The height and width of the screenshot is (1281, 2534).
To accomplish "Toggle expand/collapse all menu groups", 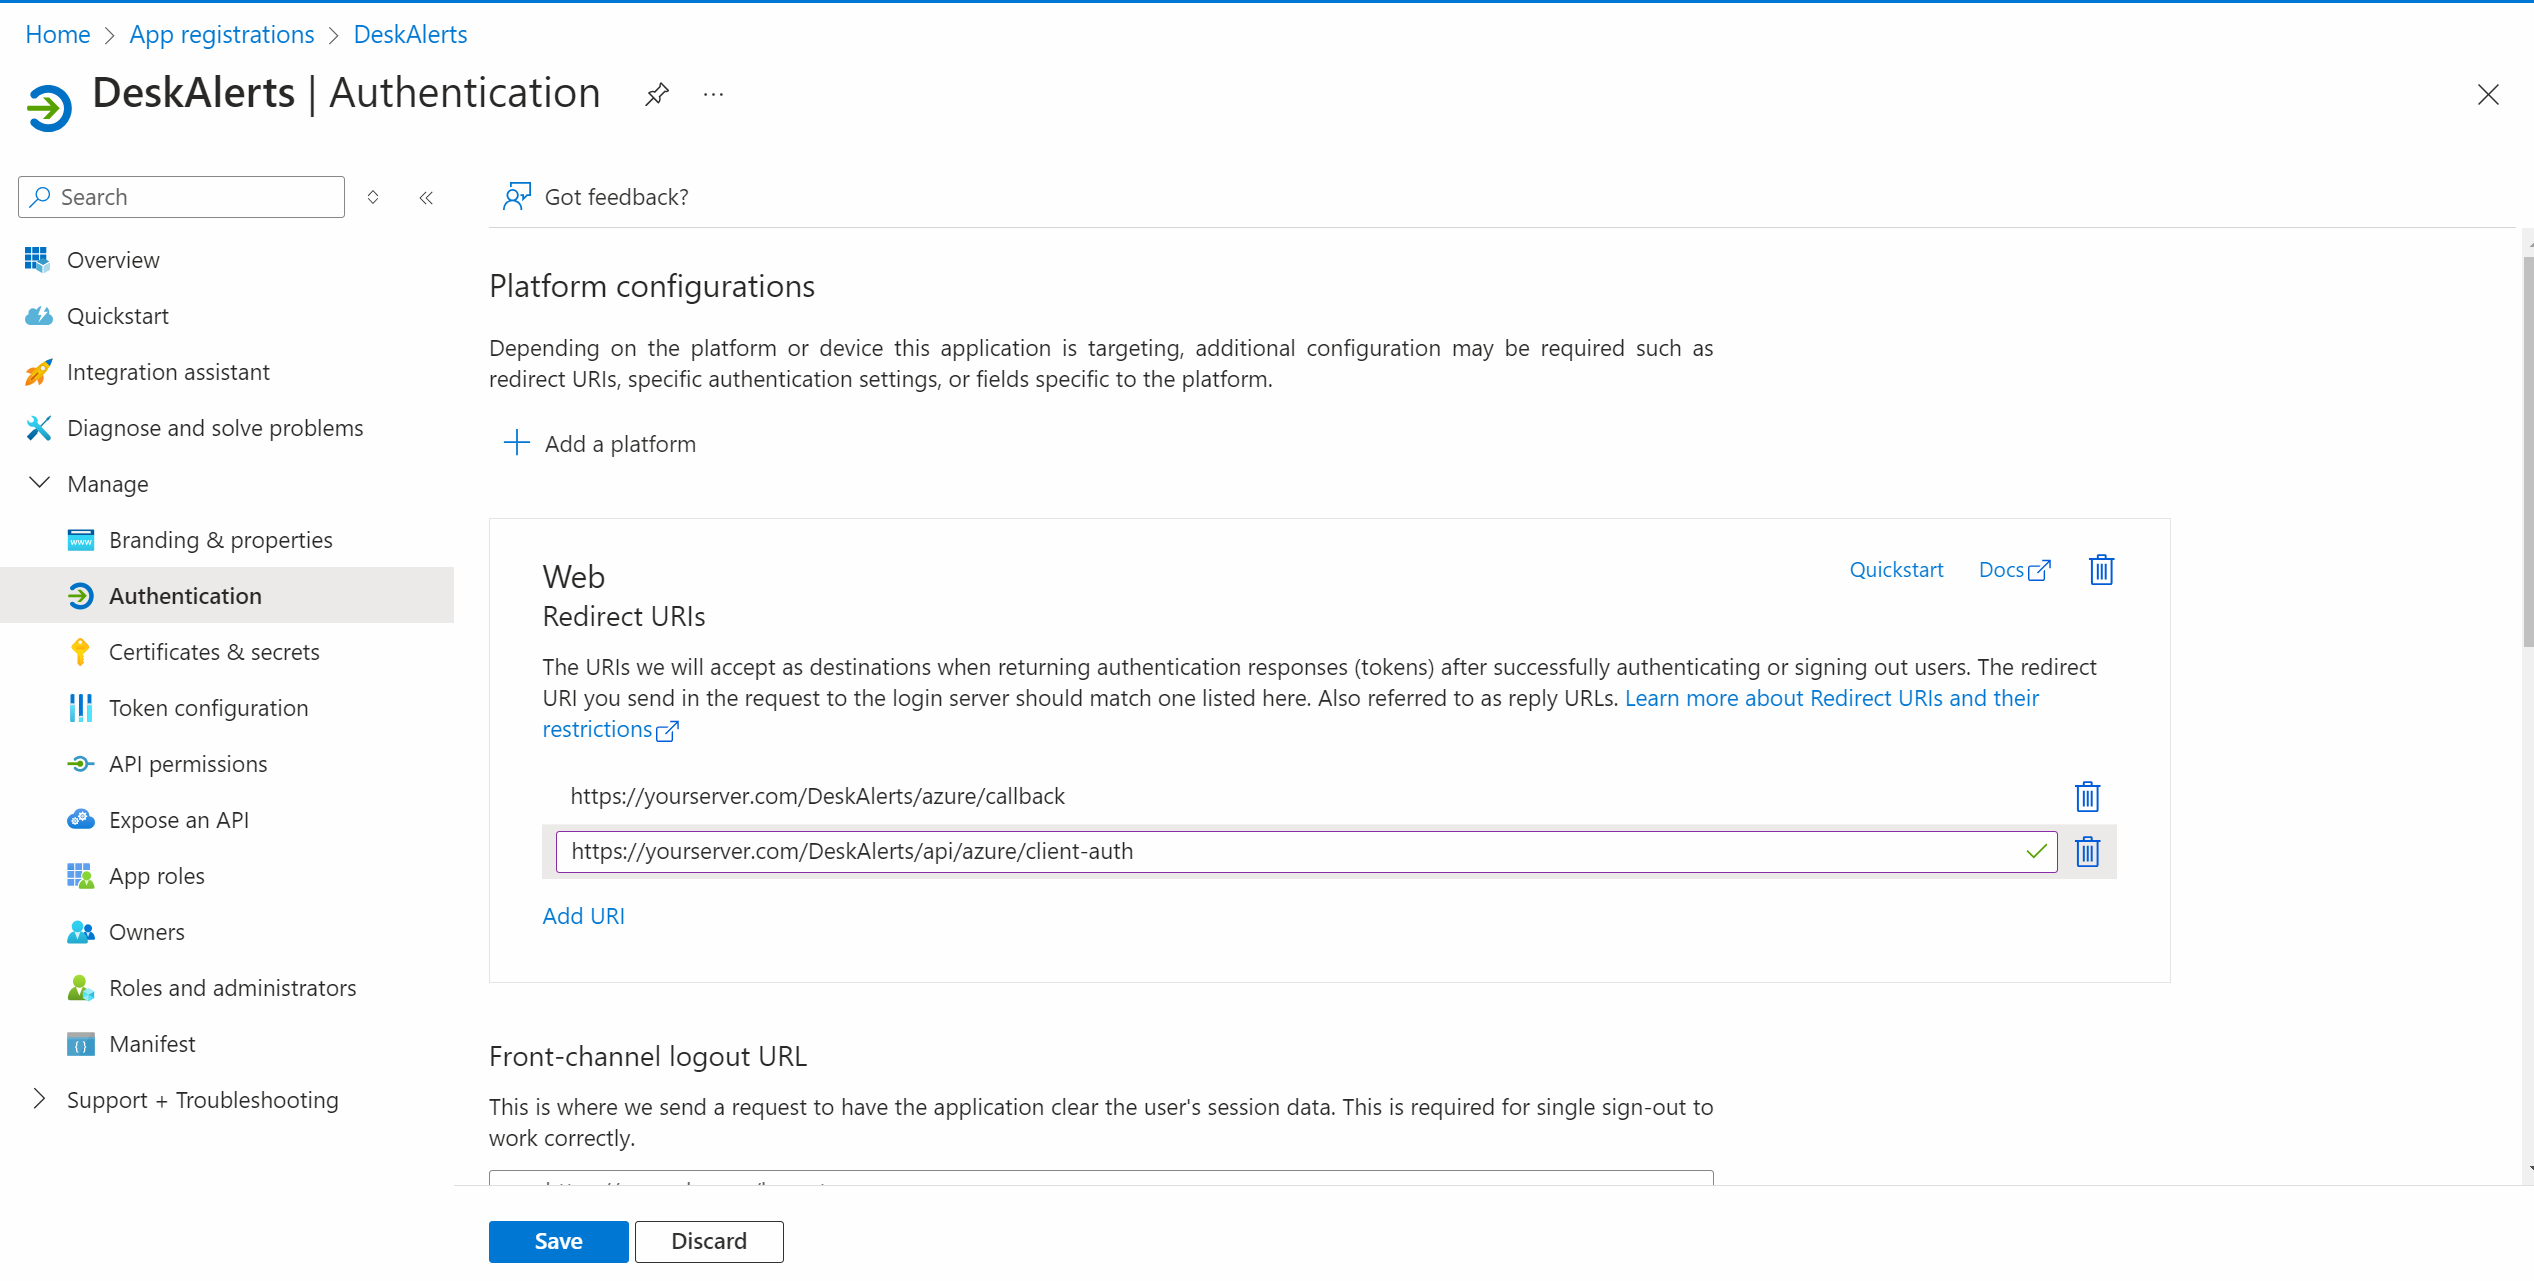I will pyautogui.click(x=373, y=198).
